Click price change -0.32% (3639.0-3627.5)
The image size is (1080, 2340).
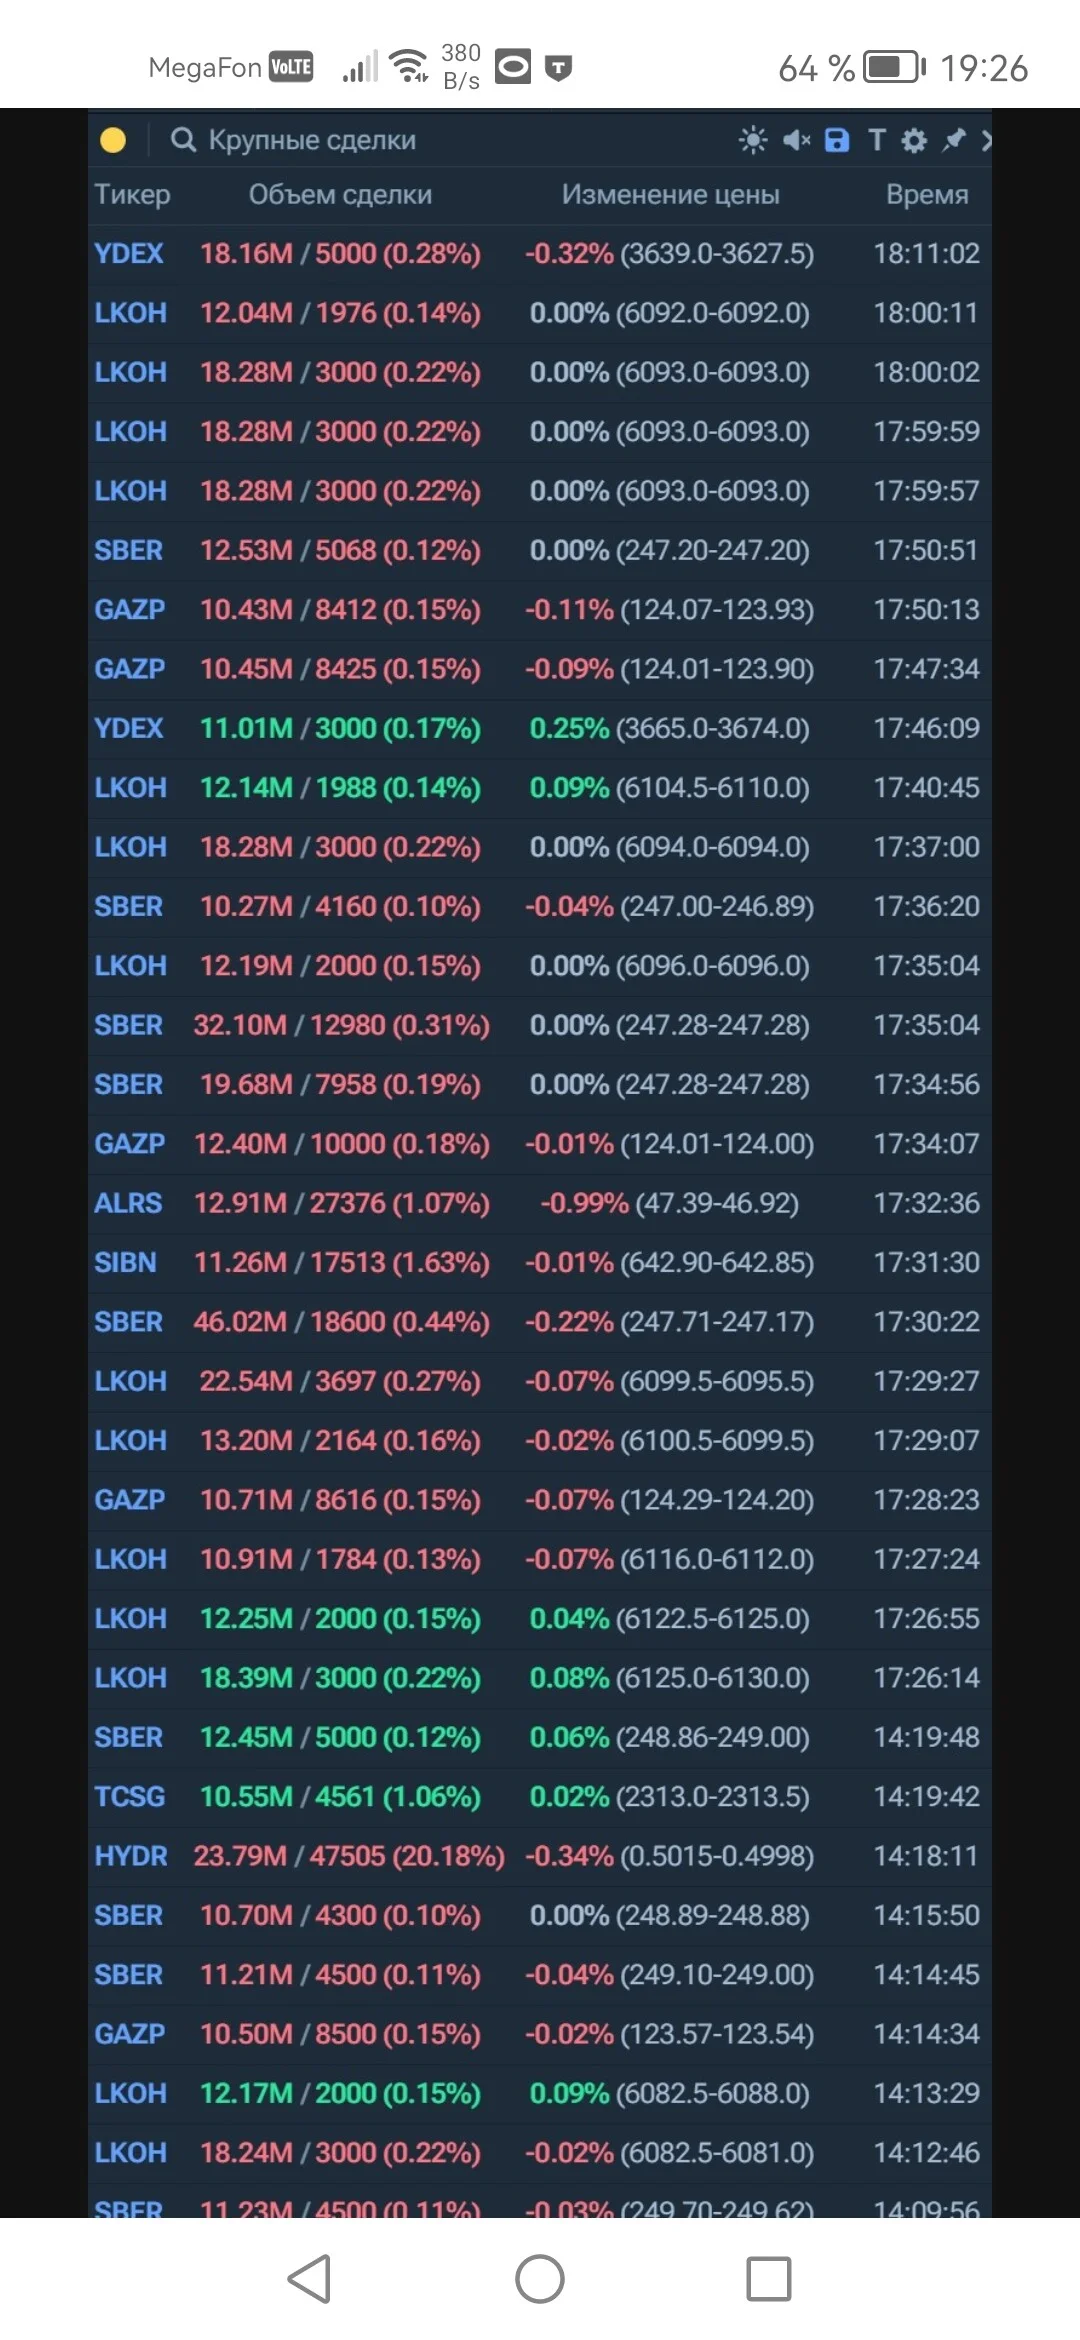669,254
